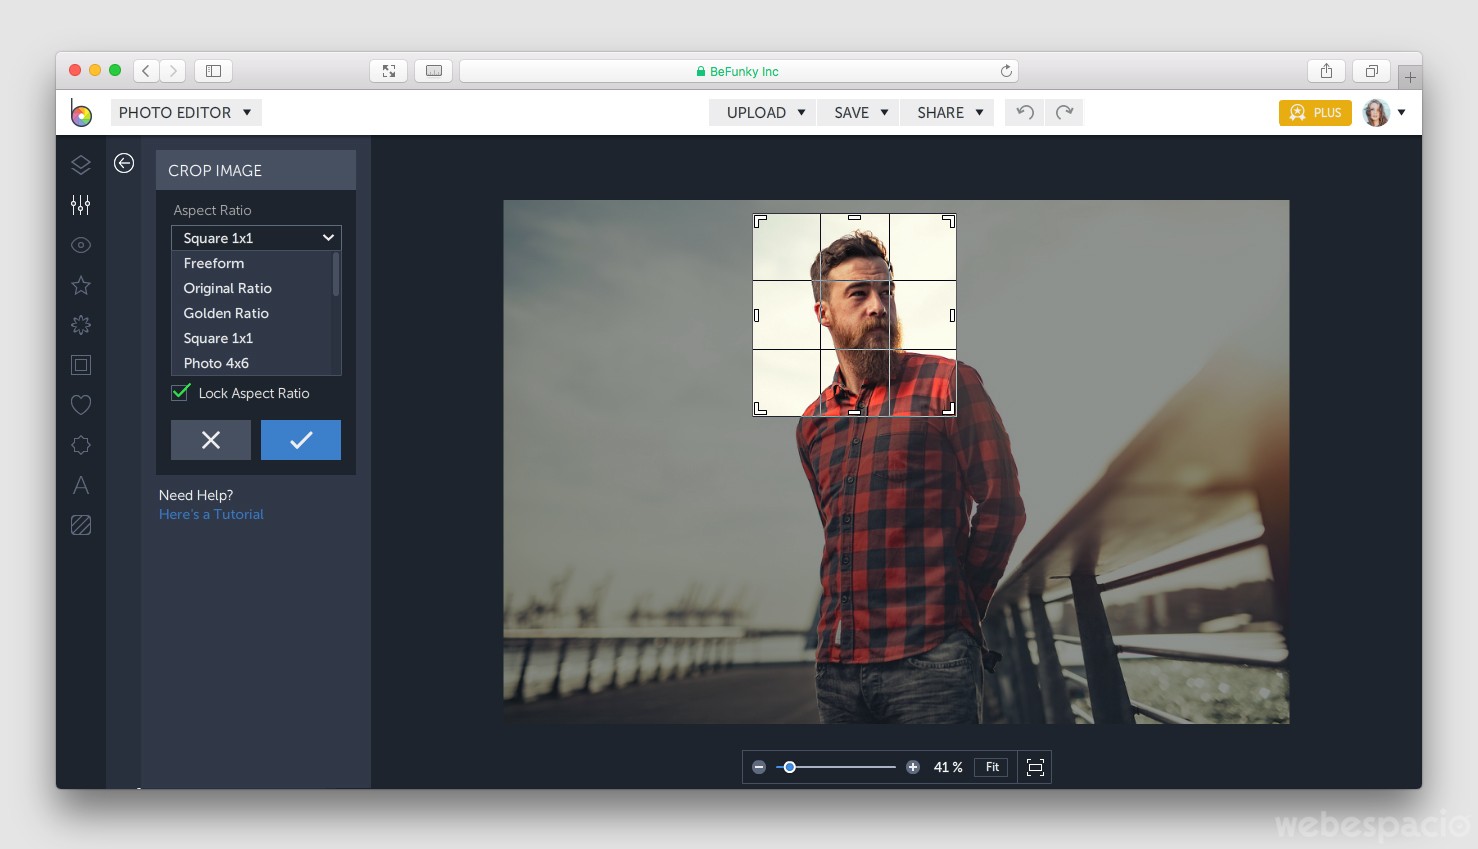The width and height of the screenshot is (1478, 849).
Task: Click the full-screen crop icon near zoom bar
Action: tap(1035, 767)
